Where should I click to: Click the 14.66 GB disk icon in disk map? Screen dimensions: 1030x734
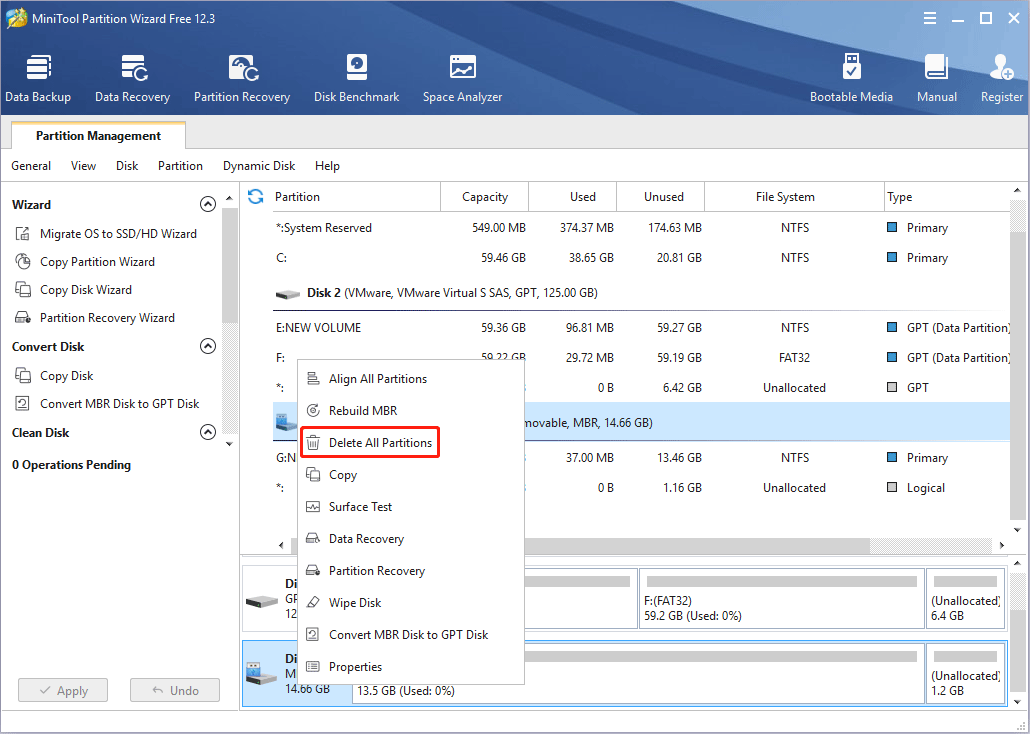pyautogui.click(x=262, y=673)
